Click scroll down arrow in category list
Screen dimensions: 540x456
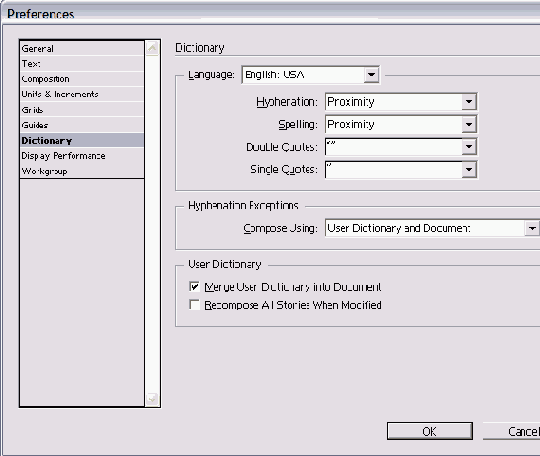pos(152,399)
